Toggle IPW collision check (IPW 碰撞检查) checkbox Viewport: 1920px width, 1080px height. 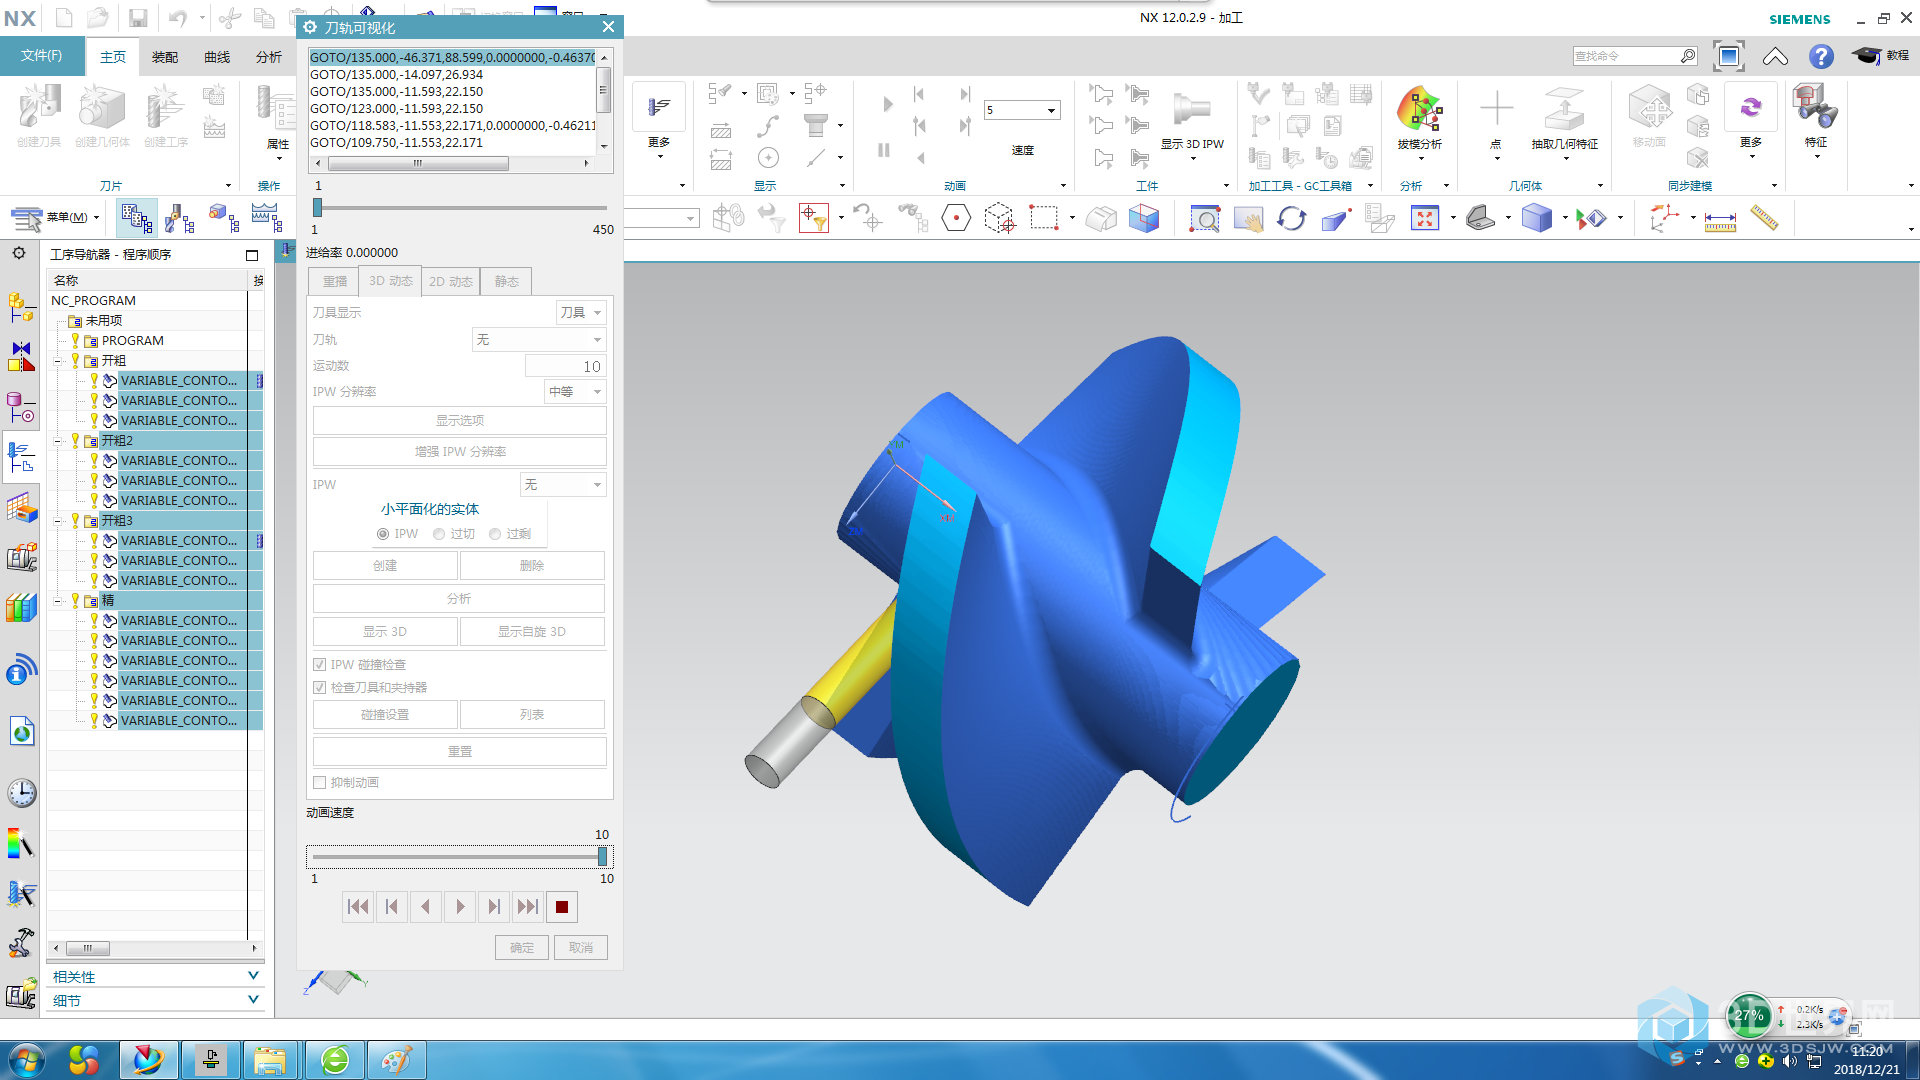(x=319, y=664)
